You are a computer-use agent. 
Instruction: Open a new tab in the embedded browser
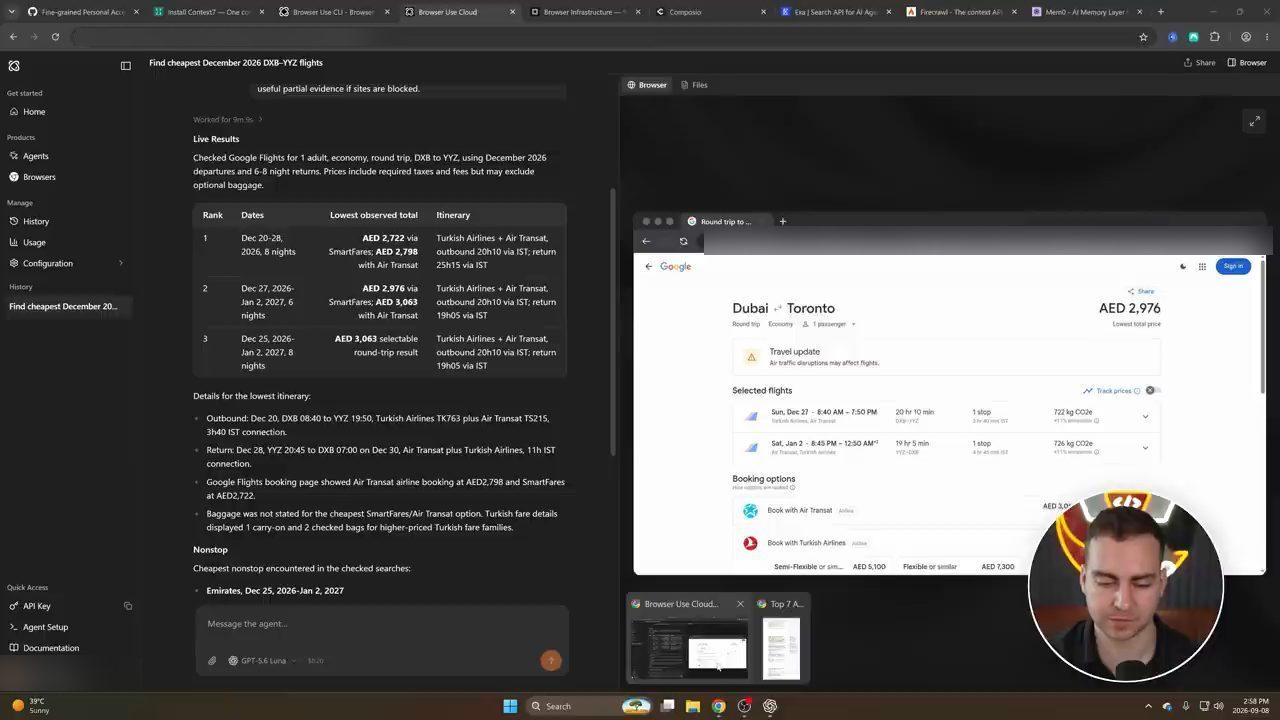coord(783,221)
